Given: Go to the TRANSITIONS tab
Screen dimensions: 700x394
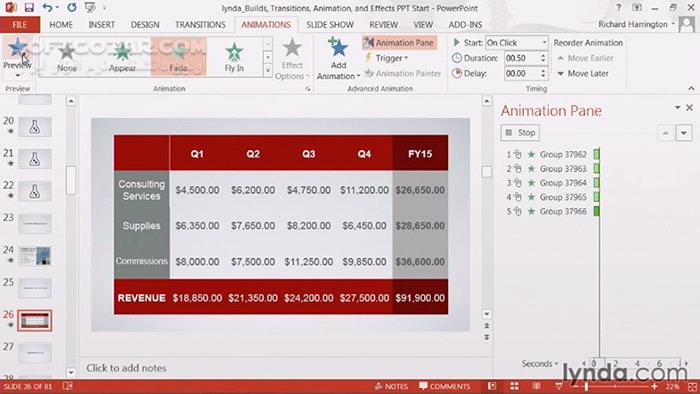Looking at the screenshot, I should [x=200, y=25].
